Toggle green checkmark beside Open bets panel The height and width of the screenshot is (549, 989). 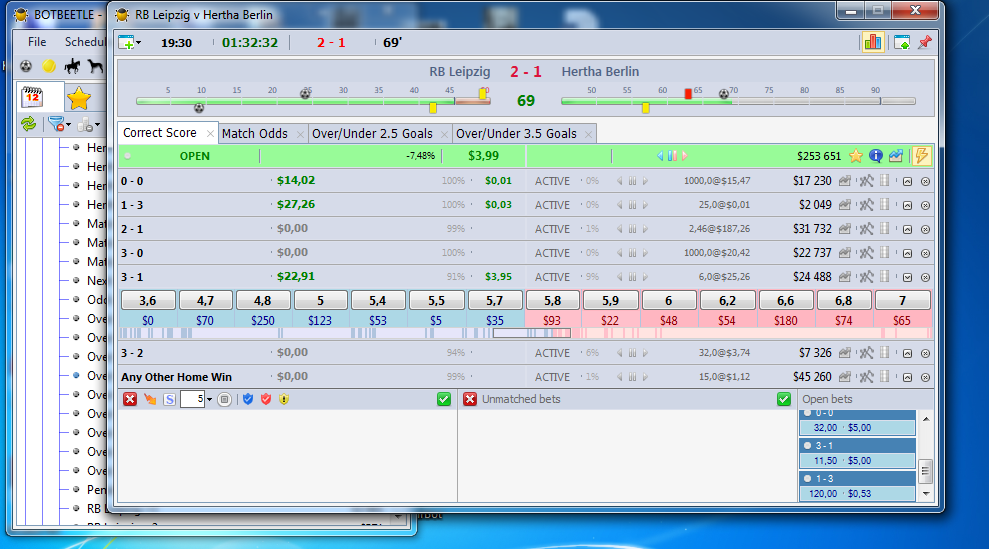(784, 399)
